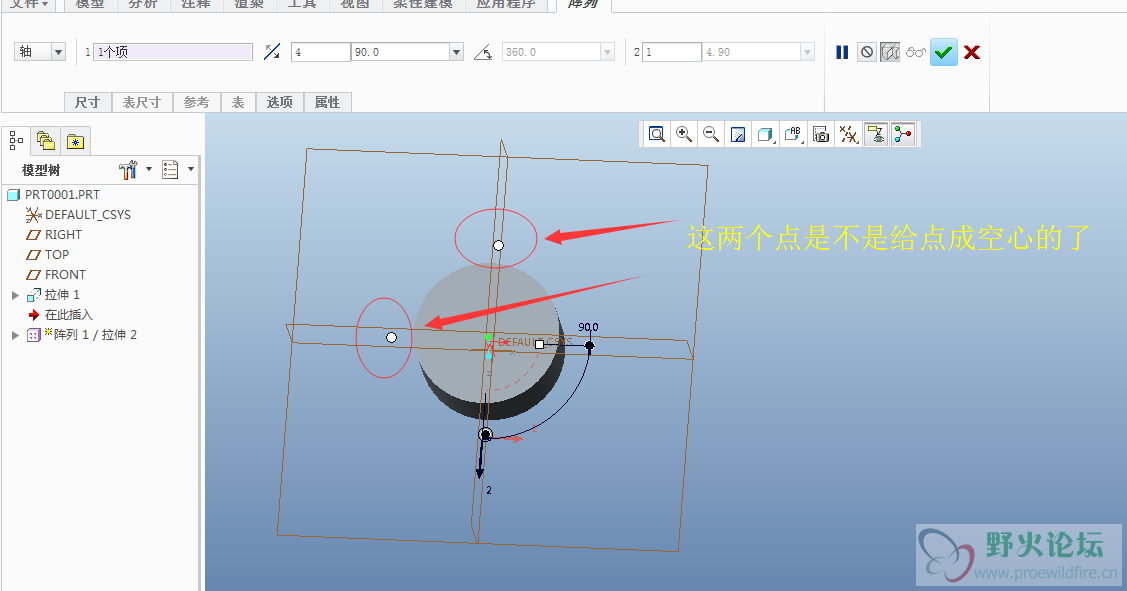Click the Zoom Out magnifier icon
The height and width of the screenshot is (591, 1127).
[711, 134]
